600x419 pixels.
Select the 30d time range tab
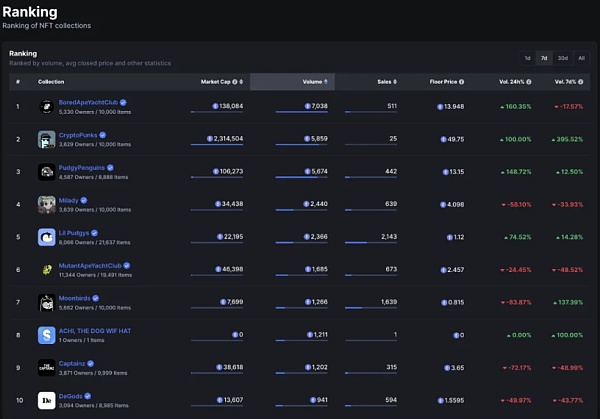562,58
